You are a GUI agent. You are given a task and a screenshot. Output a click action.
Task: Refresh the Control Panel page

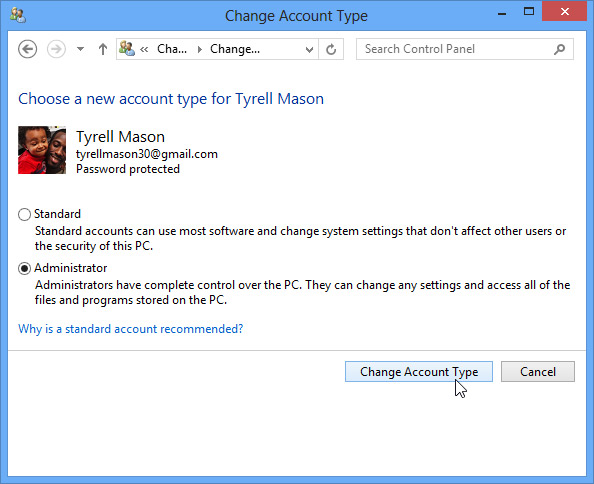331,49
